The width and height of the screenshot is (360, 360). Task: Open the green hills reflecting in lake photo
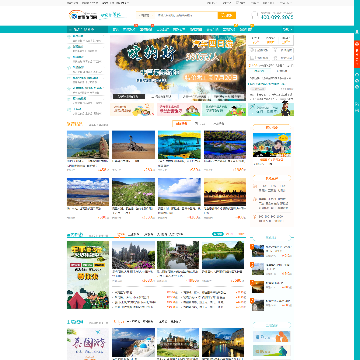click(x=223, y=255)
